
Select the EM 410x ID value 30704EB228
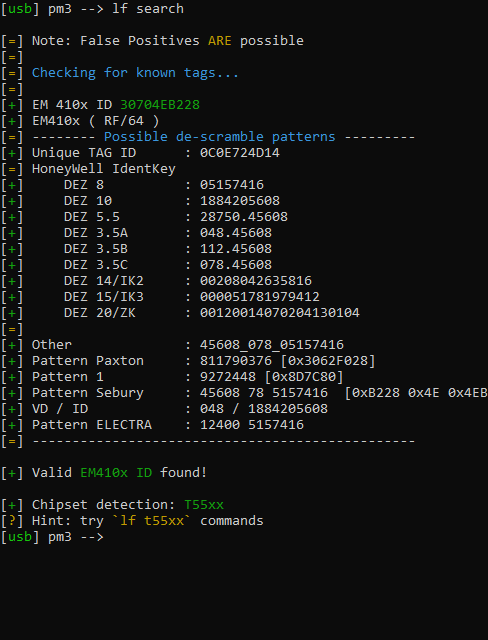[x=160, y=105]
